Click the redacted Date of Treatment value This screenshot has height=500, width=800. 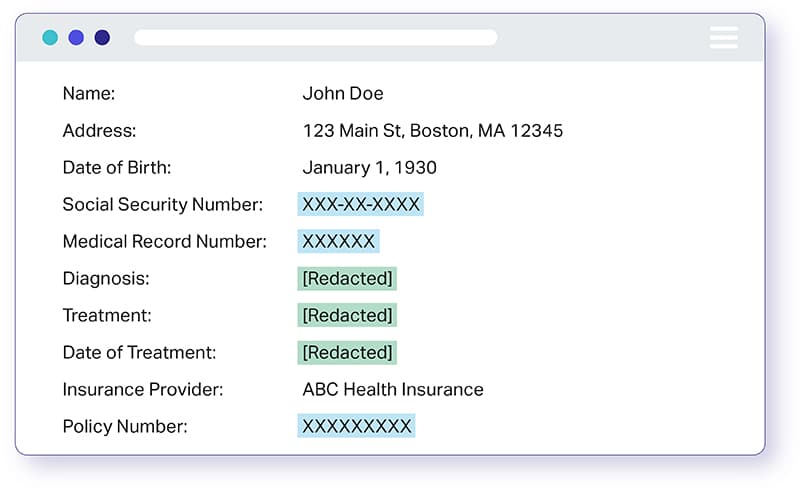(x=347, y=352)
